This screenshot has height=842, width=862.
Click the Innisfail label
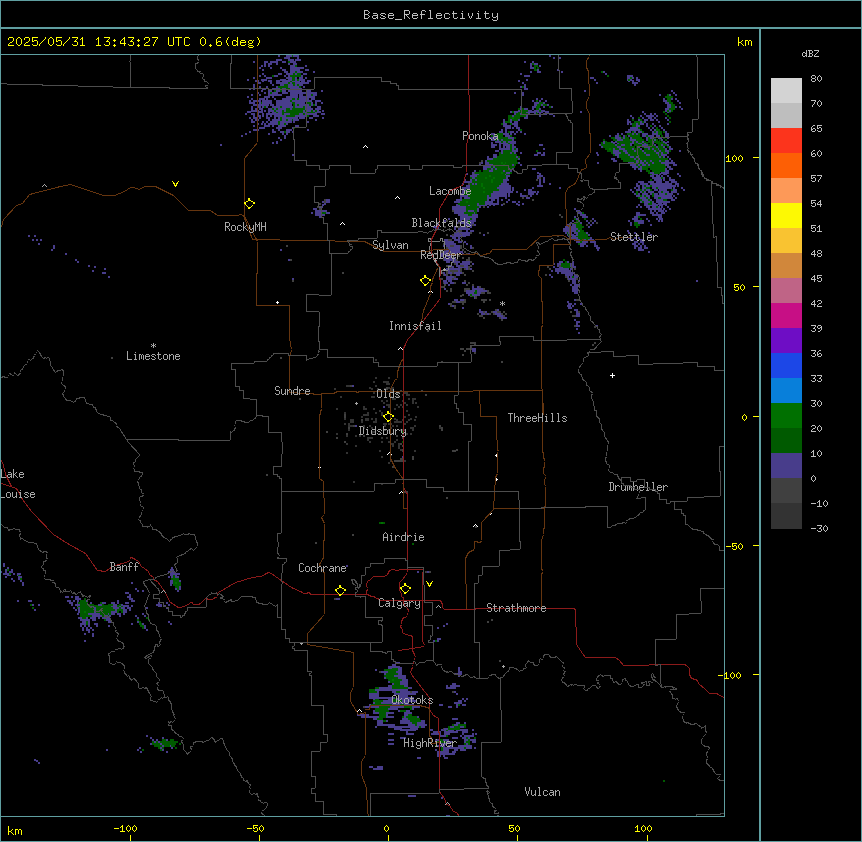[415, 326]
